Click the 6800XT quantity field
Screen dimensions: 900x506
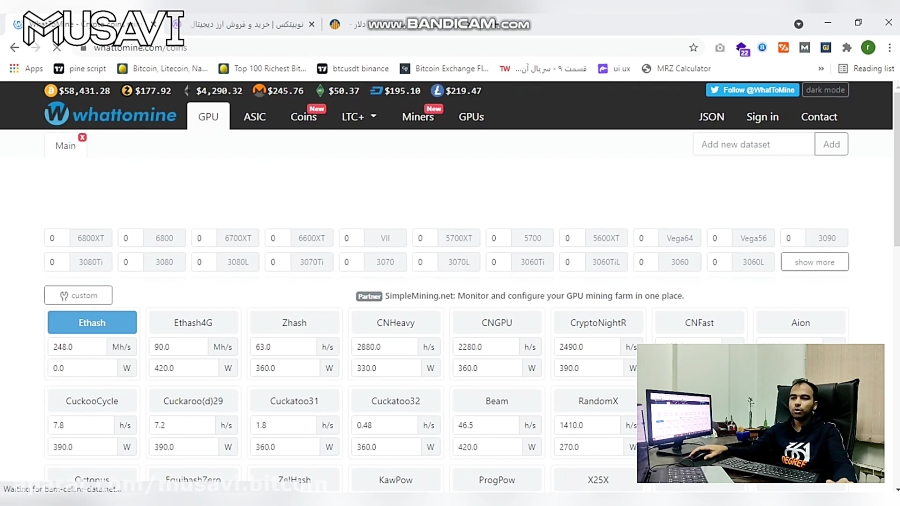57,238
